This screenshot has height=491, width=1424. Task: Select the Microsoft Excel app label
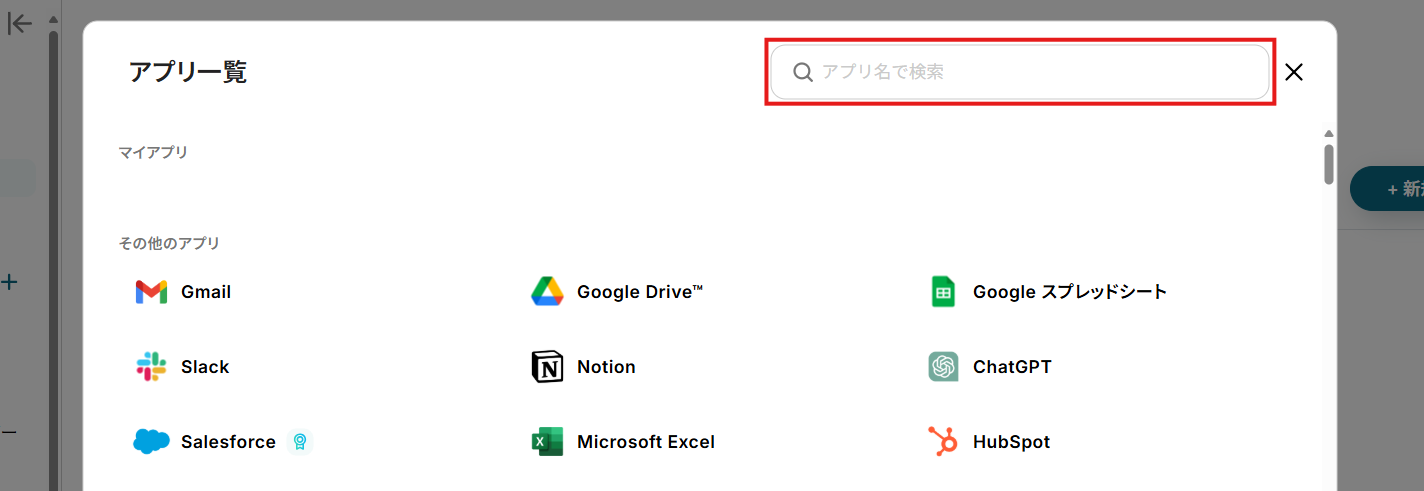[646, 442]
